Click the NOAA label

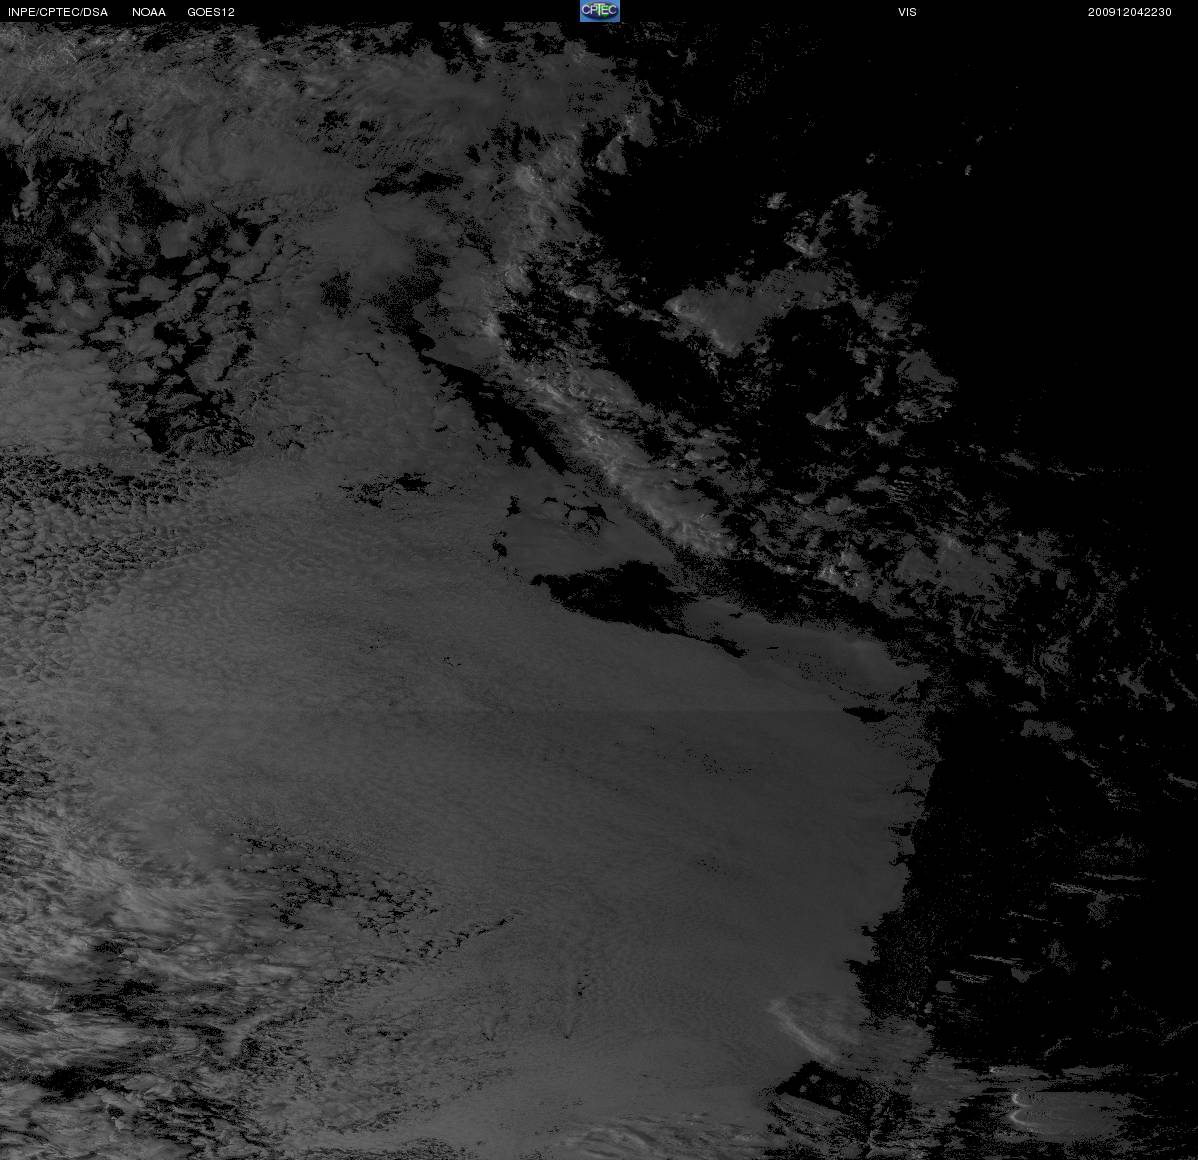[x=149, y=12]
